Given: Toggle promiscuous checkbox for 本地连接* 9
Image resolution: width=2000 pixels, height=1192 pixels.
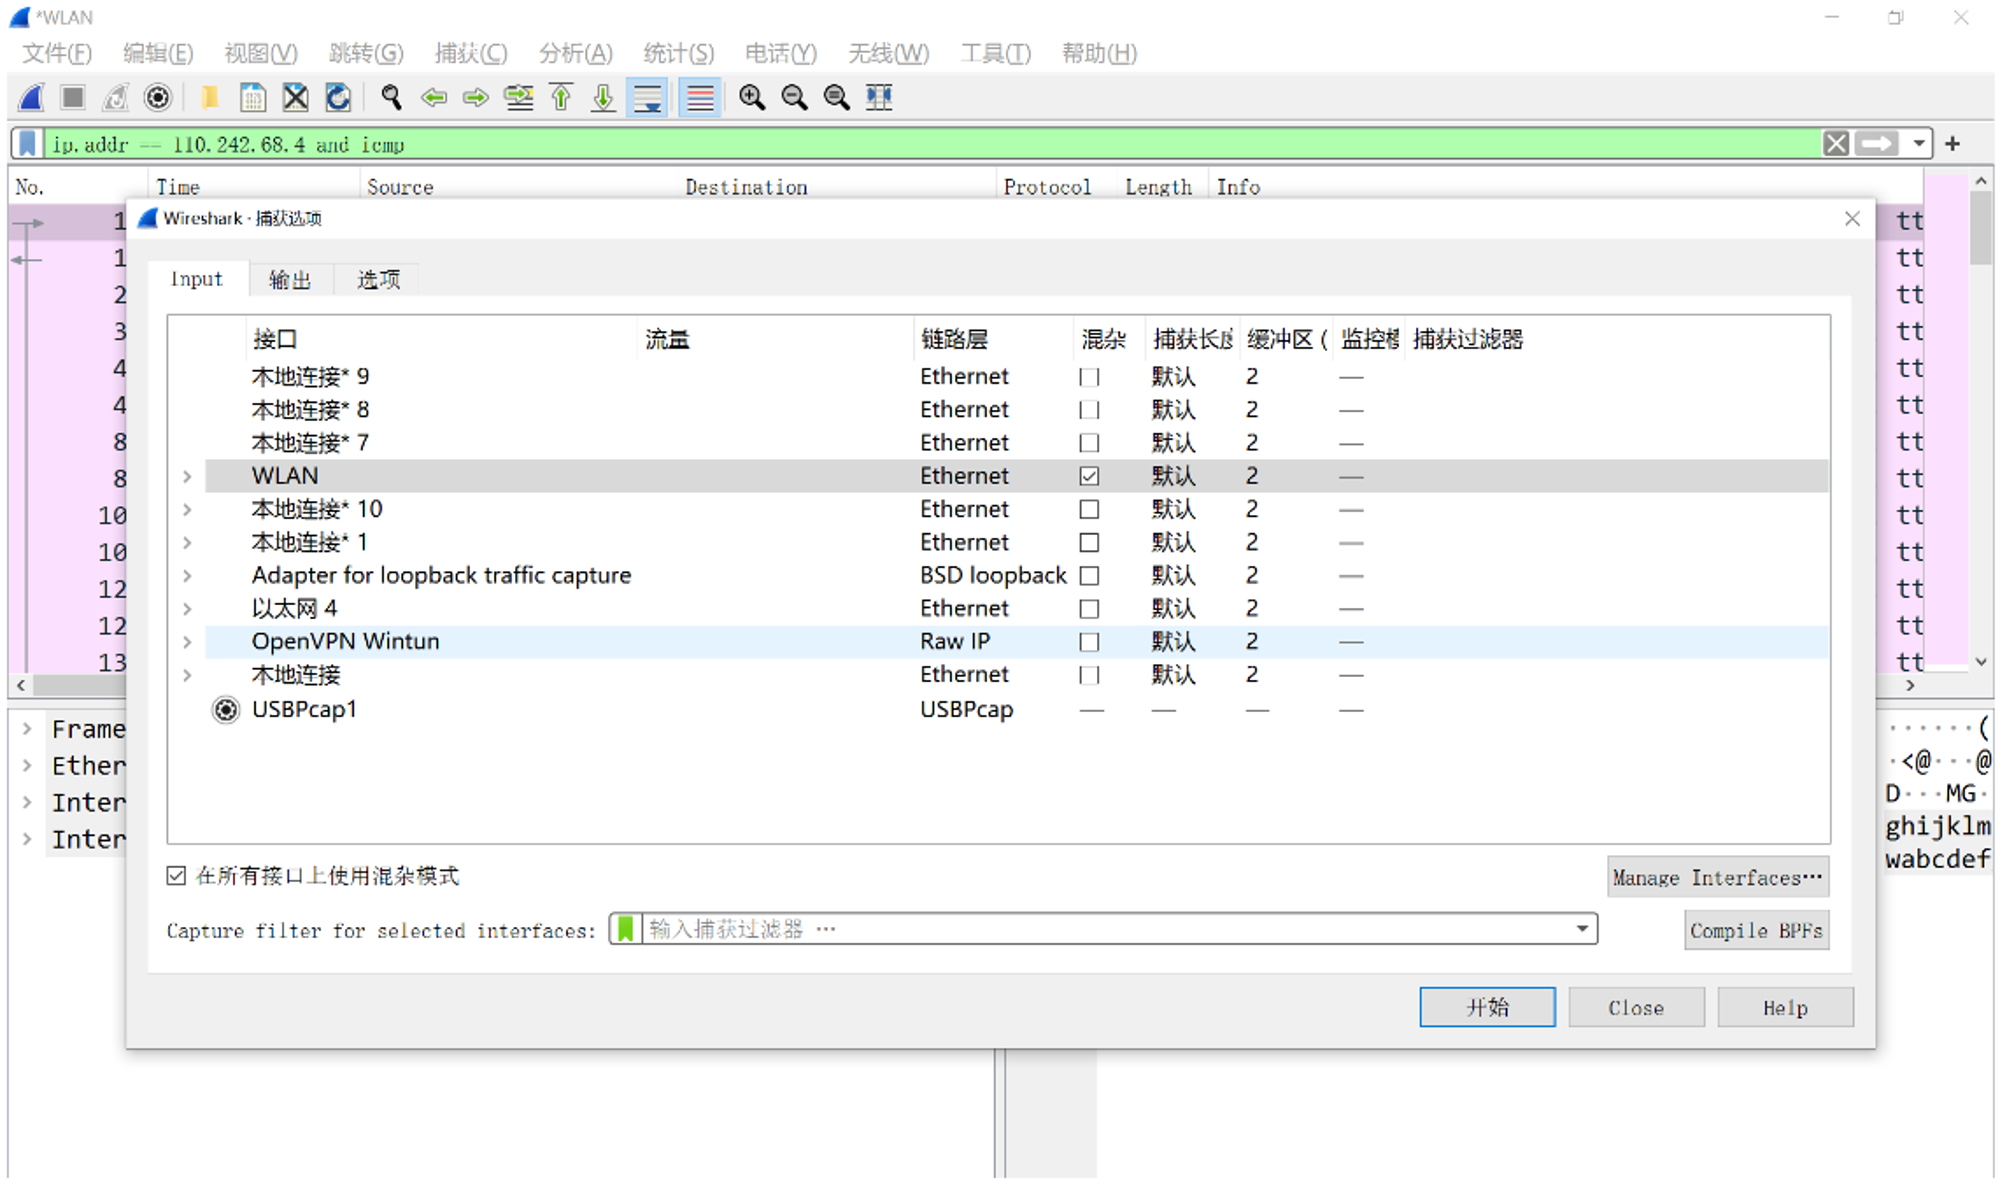Looking at the screenshot, I should click(1090, 377).
